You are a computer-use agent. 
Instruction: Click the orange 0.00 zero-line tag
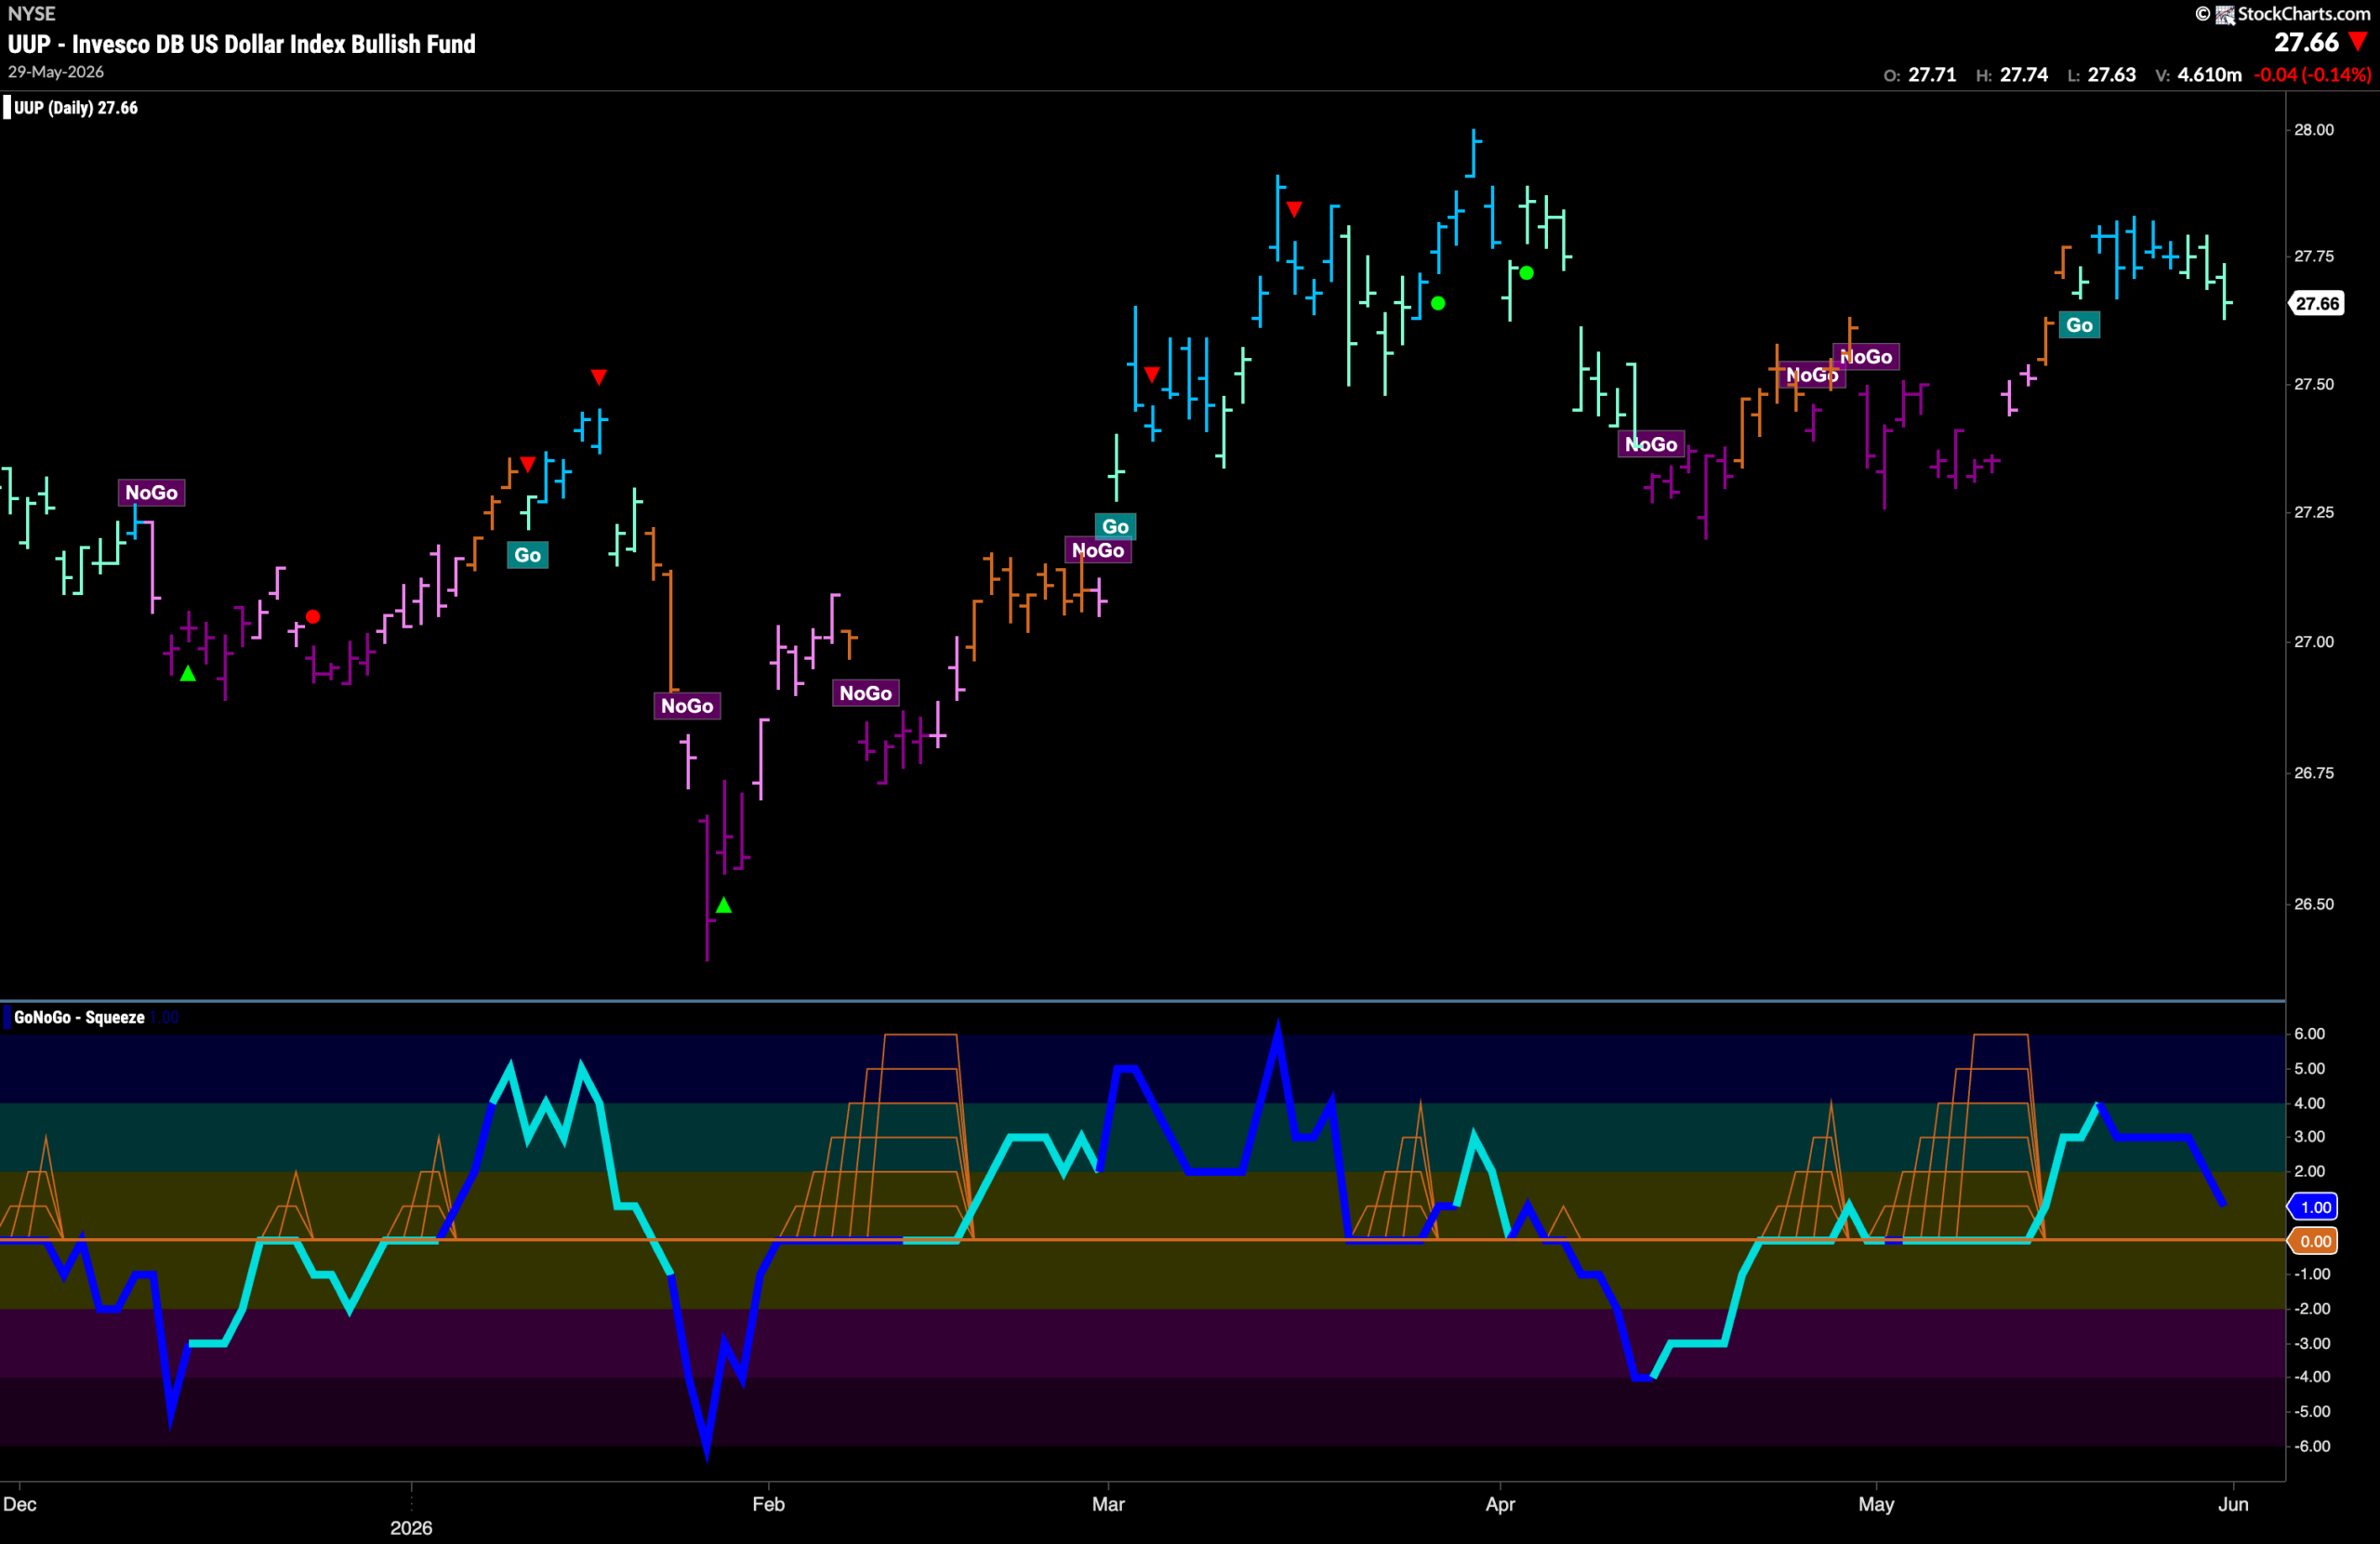pyautogui.click(x=2314, y=1241)
